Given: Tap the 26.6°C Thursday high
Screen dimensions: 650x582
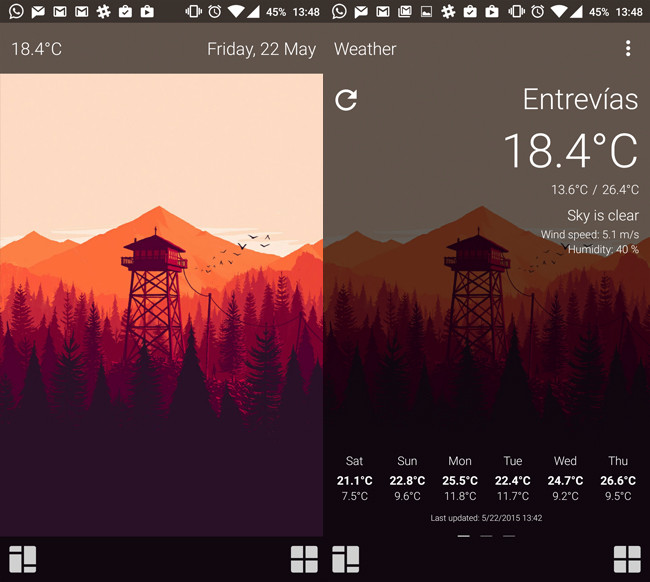Looking at the screenshot, I should 618,480.
